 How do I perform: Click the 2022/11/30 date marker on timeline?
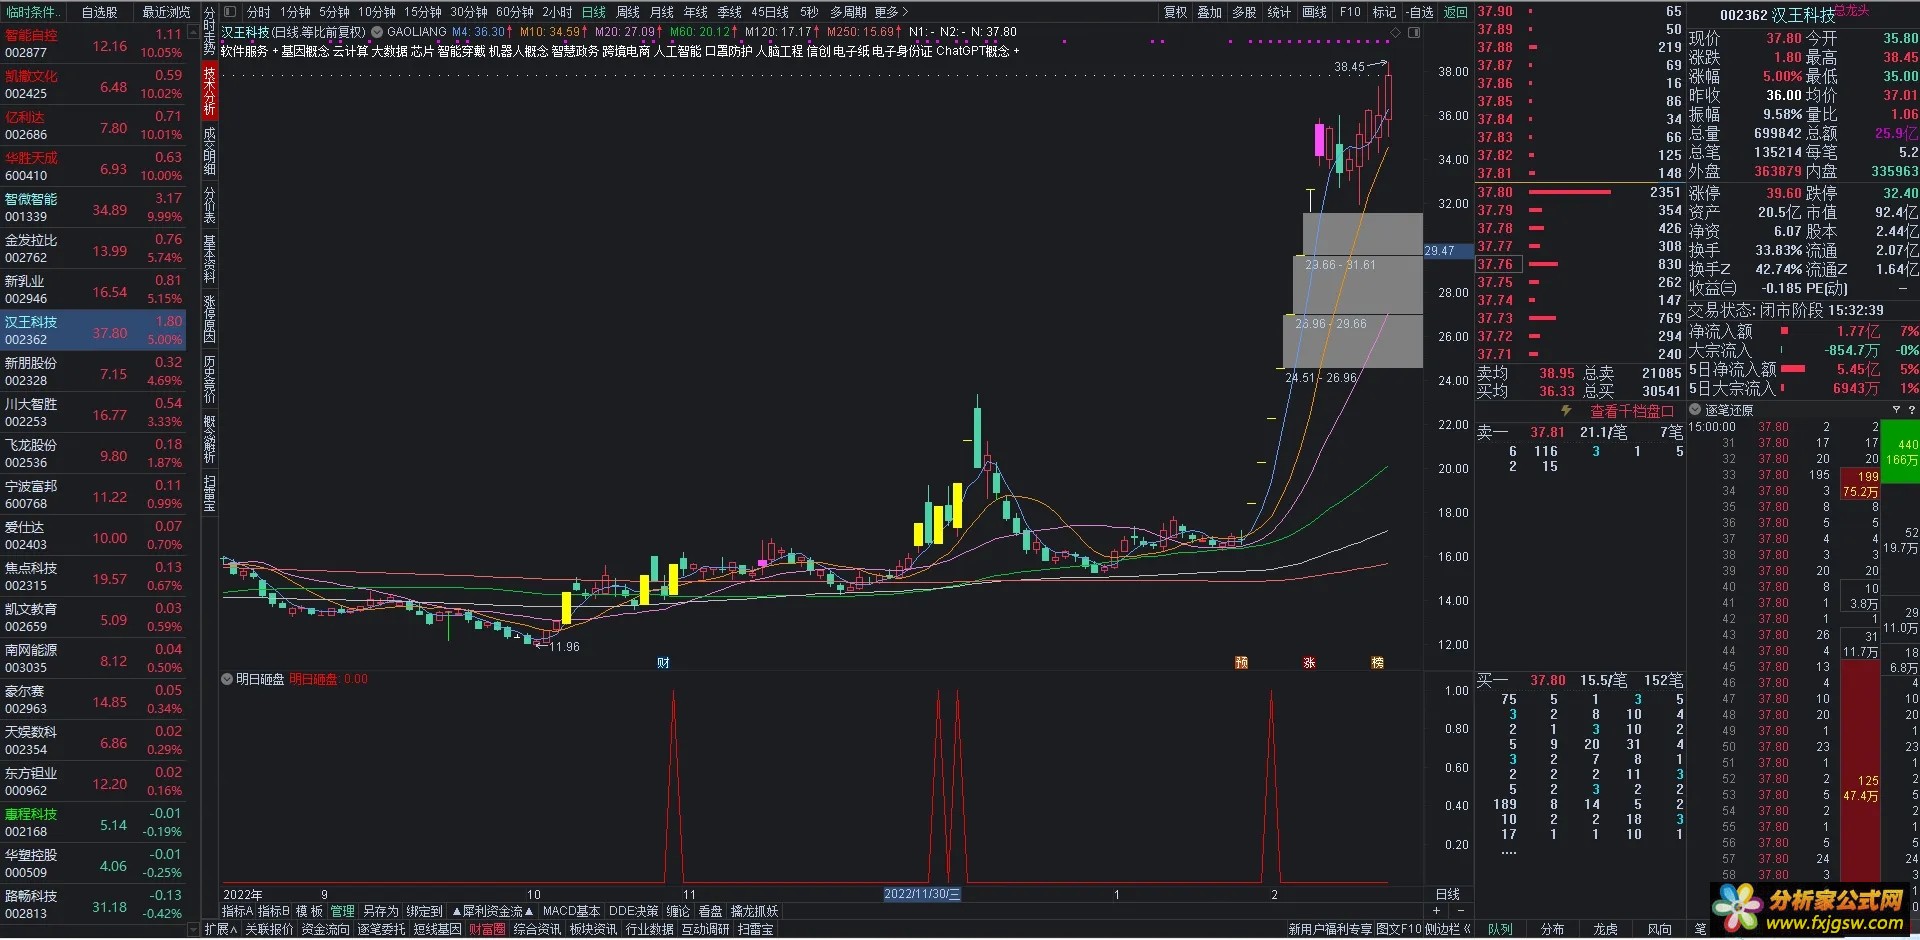coord(922,894)
